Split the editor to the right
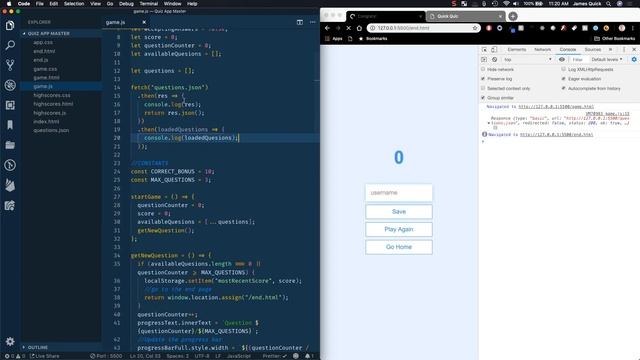Viewport: 640px width, 360px height. tap(300, 22)
